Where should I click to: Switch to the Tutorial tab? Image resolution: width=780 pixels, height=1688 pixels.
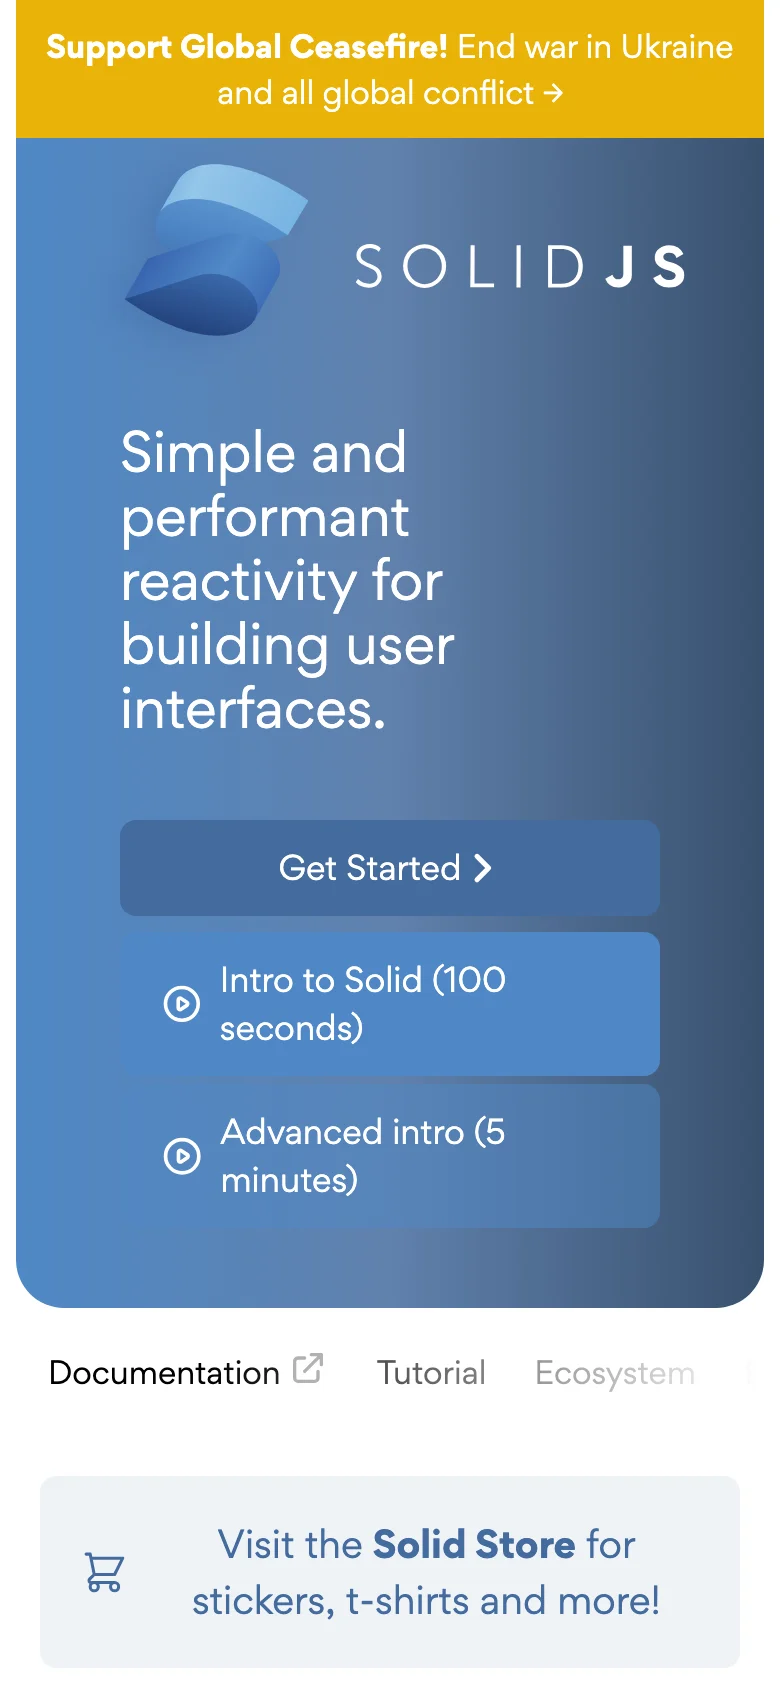coord(430,1372)
